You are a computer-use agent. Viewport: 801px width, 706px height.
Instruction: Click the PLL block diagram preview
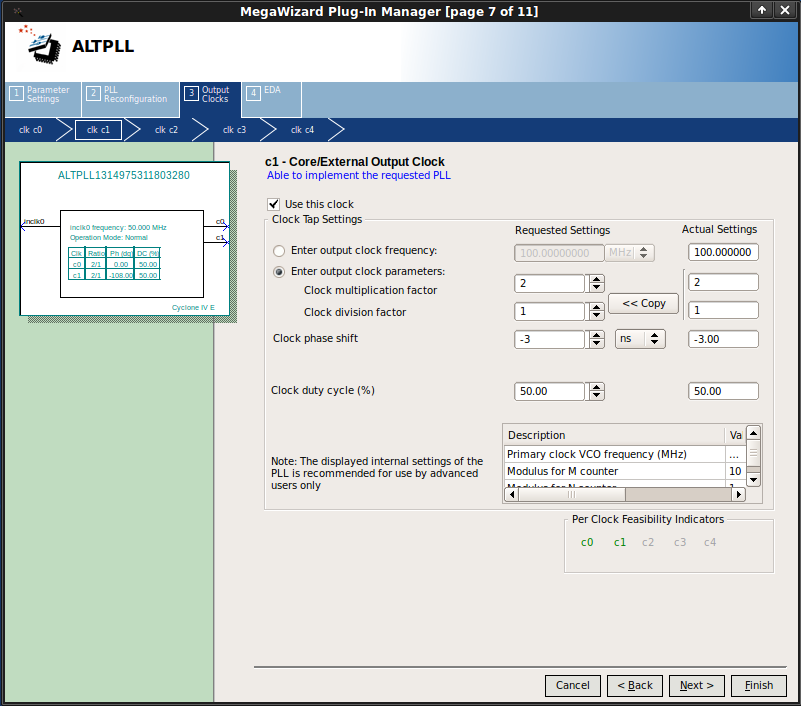click(x=126, y=240)
